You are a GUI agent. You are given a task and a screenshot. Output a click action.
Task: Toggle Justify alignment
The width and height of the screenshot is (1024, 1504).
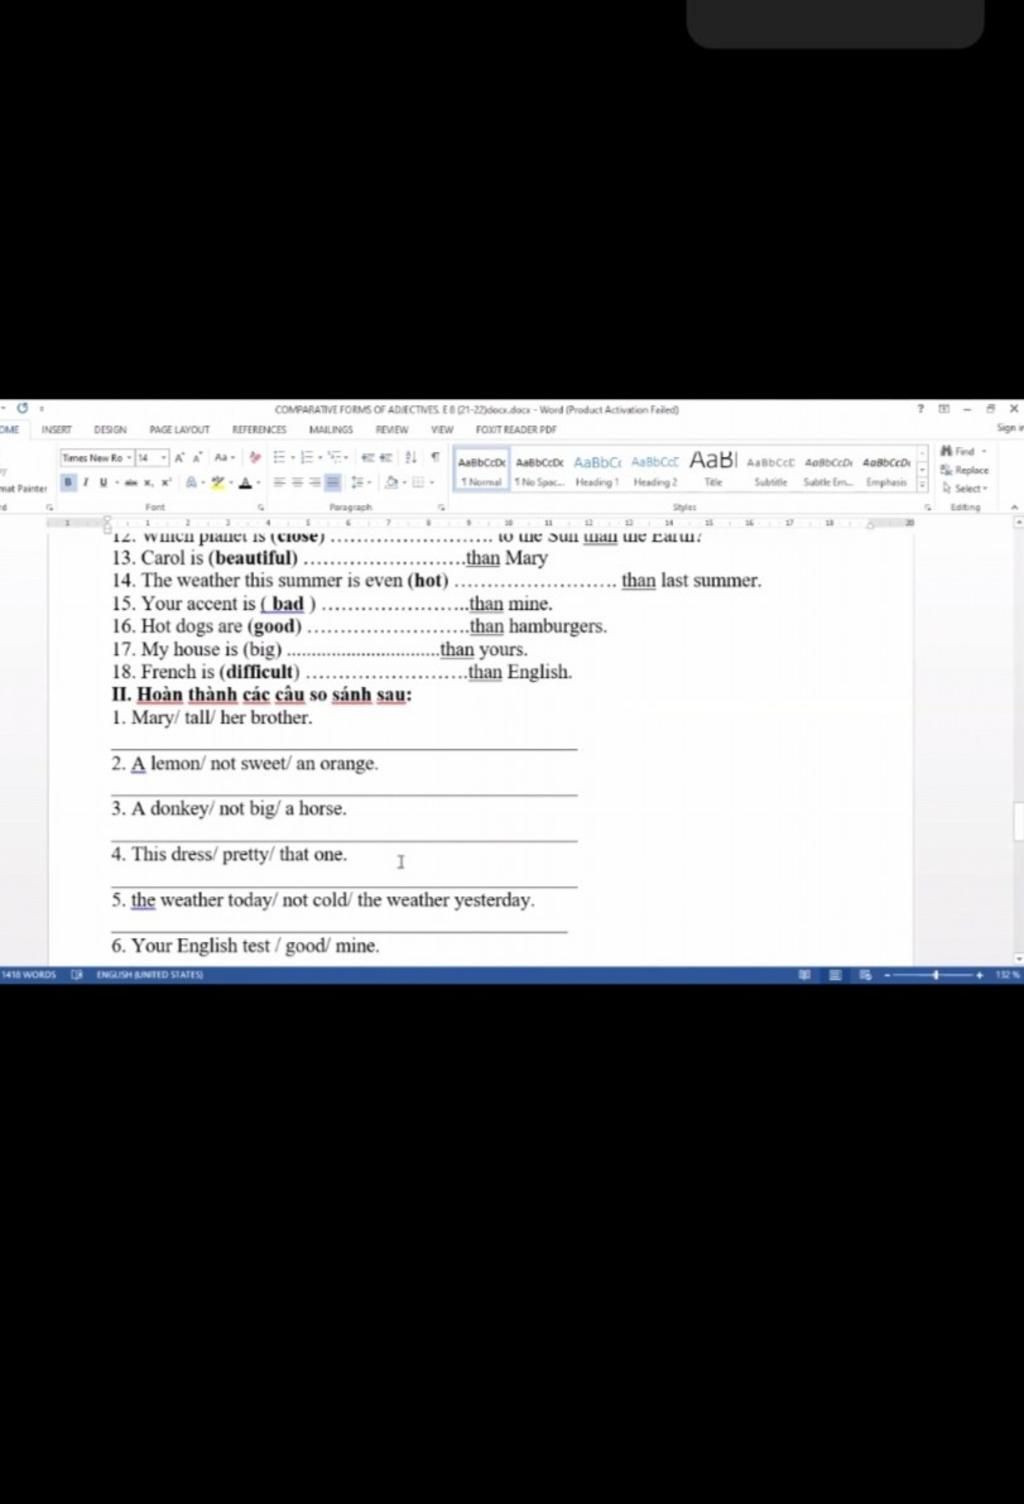(x=333, y=482)
